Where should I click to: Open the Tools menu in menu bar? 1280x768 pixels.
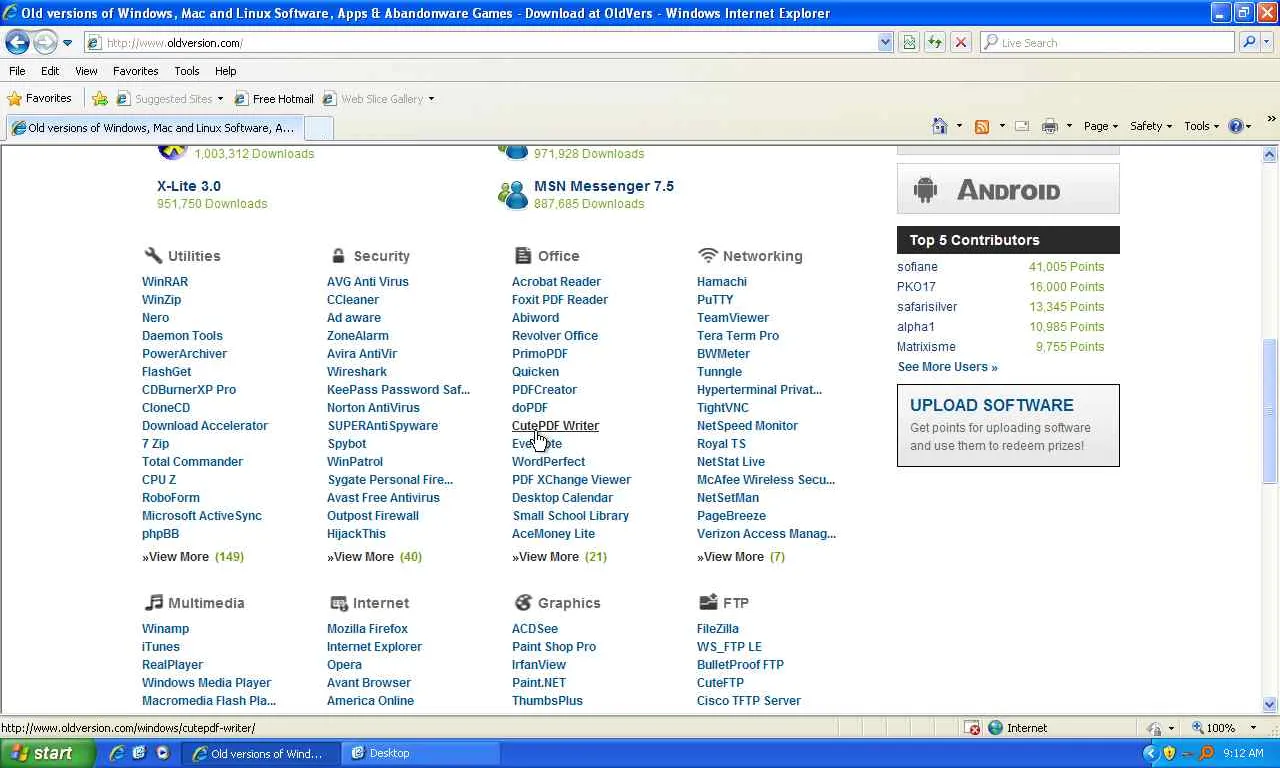click(x=187, y=71)
